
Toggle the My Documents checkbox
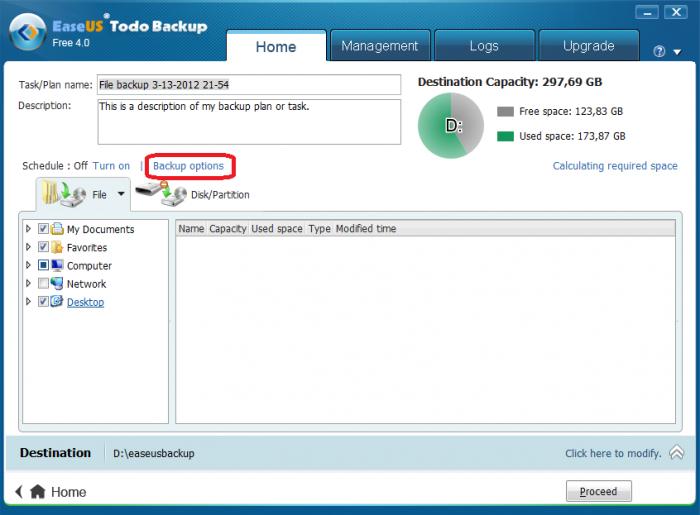click(43, 229)
